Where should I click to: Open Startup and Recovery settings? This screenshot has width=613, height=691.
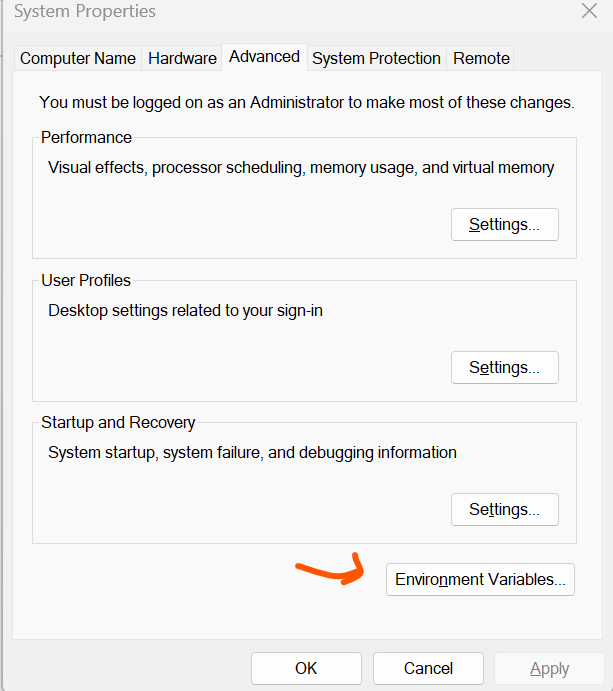[504, 510]
